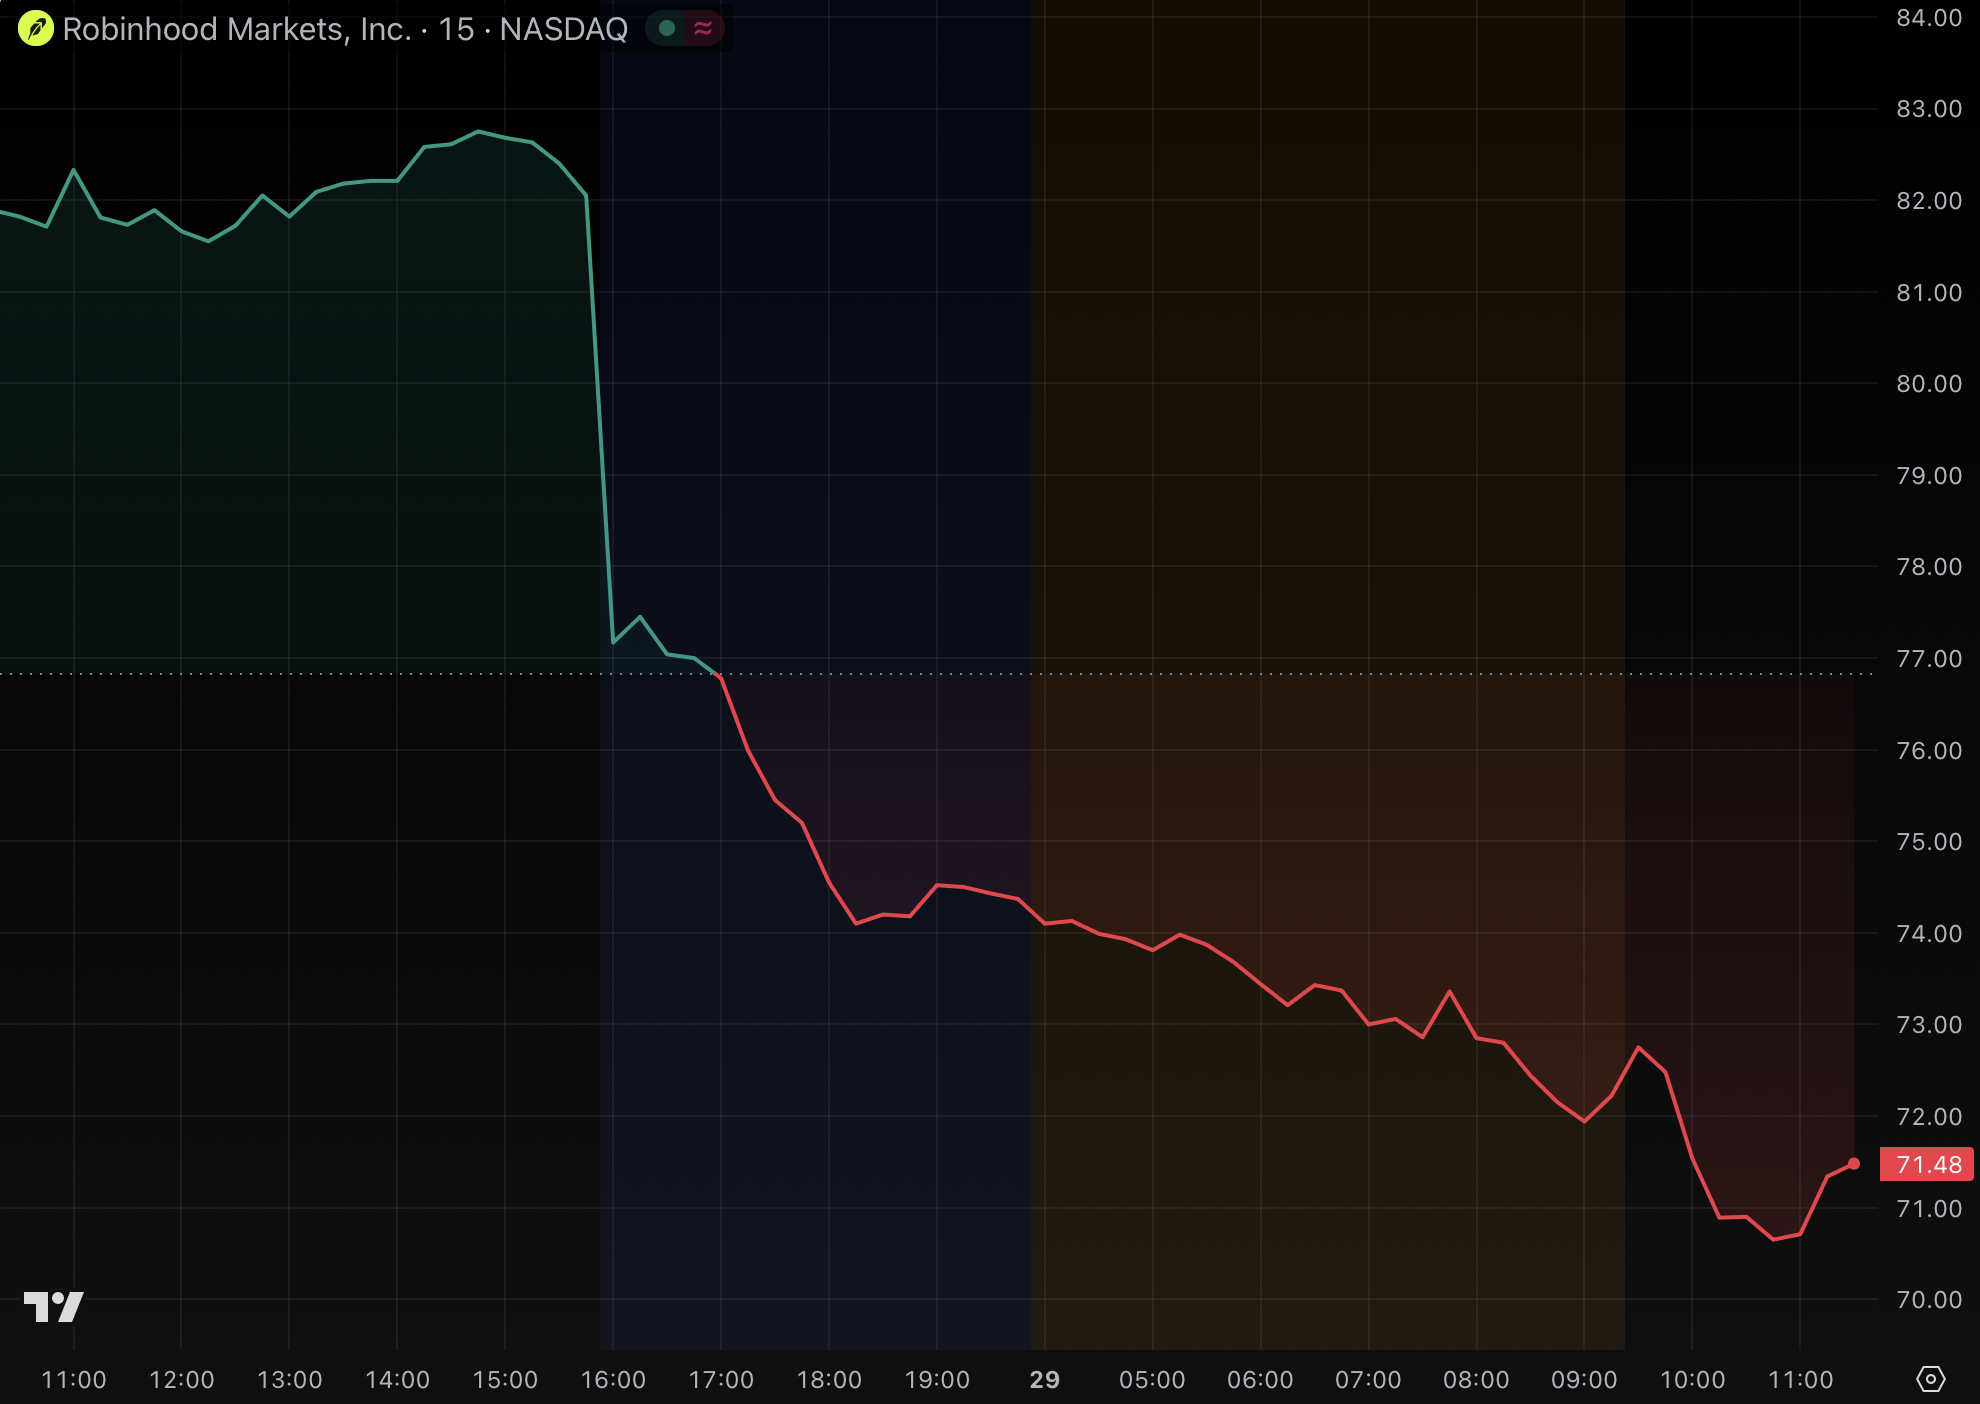The image size is (1980, 1404).
Task: Click the bold 29 date marker on time axis
Action: [1044, 1380]
